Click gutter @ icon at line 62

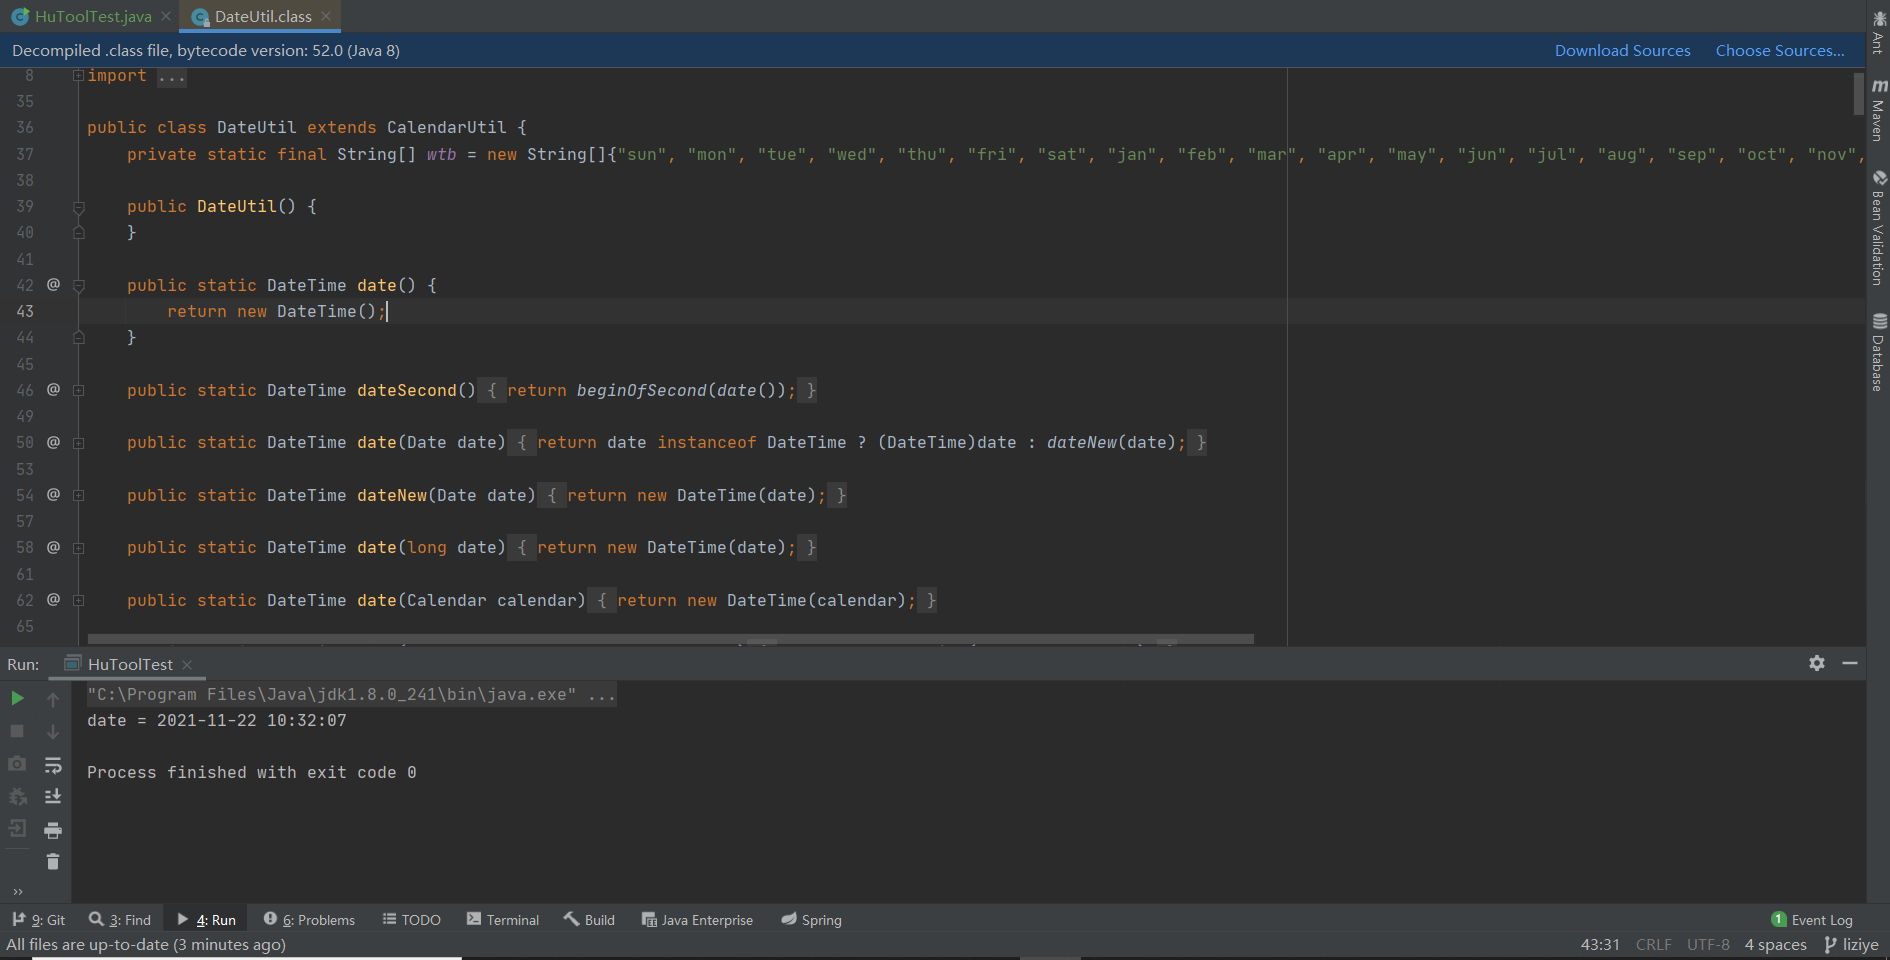click(x=53, y=600)
